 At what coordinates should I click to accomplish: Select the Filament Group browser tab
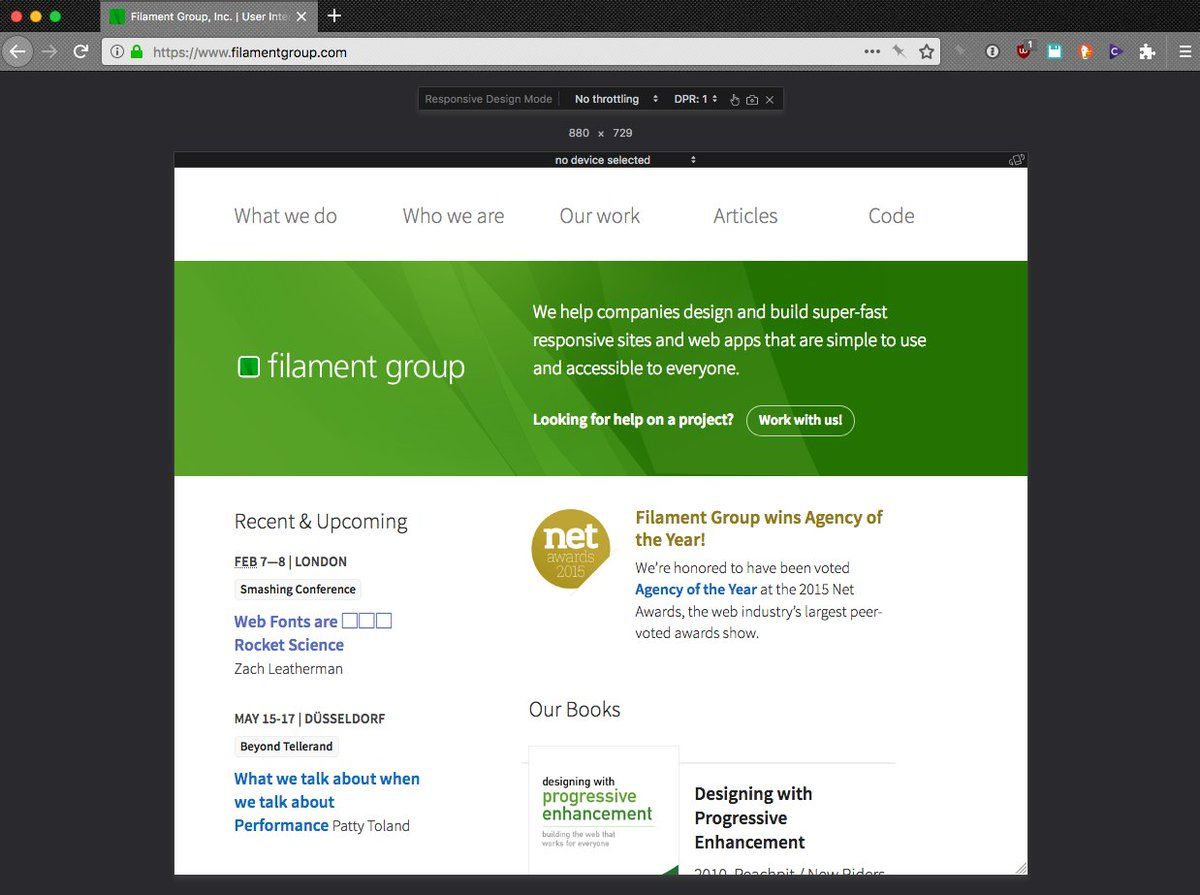(x=208, y=16)
